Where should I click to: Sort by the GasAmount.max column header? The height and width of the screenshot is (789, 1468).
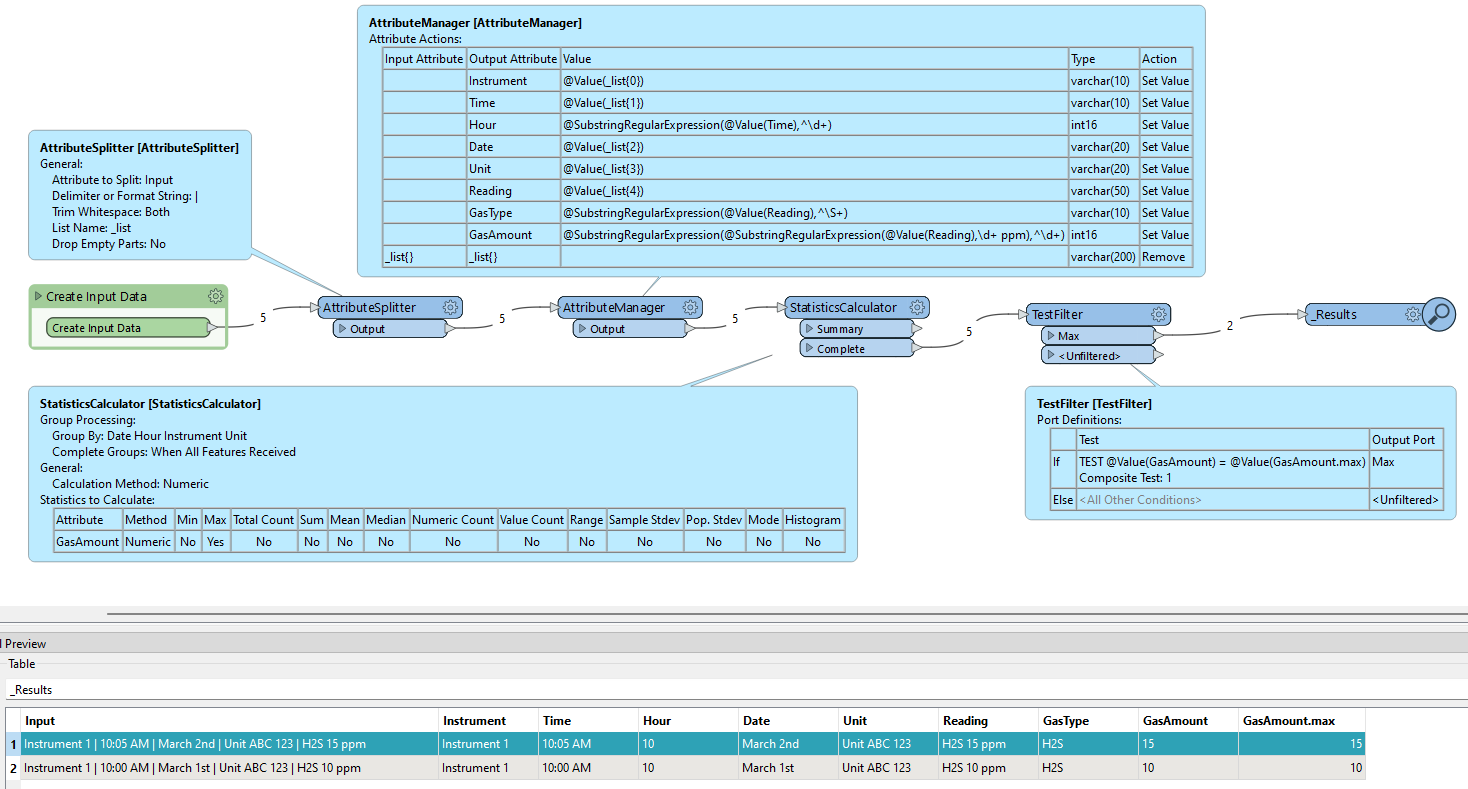pyautogui.click(x=1302, y=720)
